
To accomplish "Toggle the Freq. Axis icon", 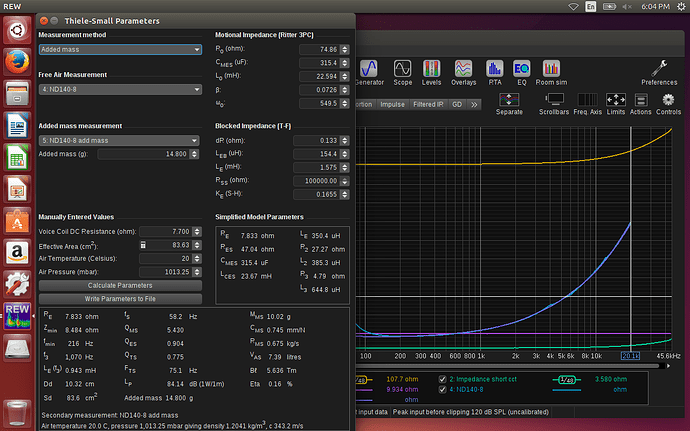I will pyautogui.click(x=587, y=104).
